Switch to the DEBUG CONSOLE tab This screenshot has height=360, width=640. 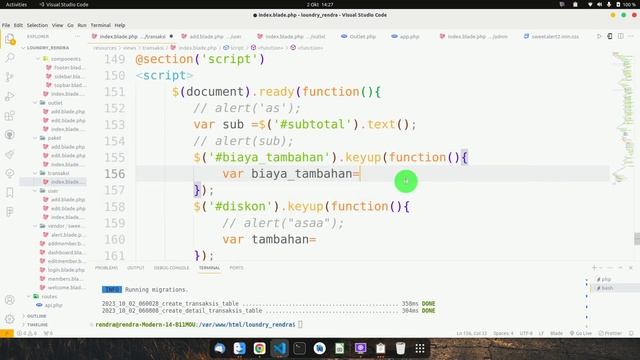(x=171, y=268)
